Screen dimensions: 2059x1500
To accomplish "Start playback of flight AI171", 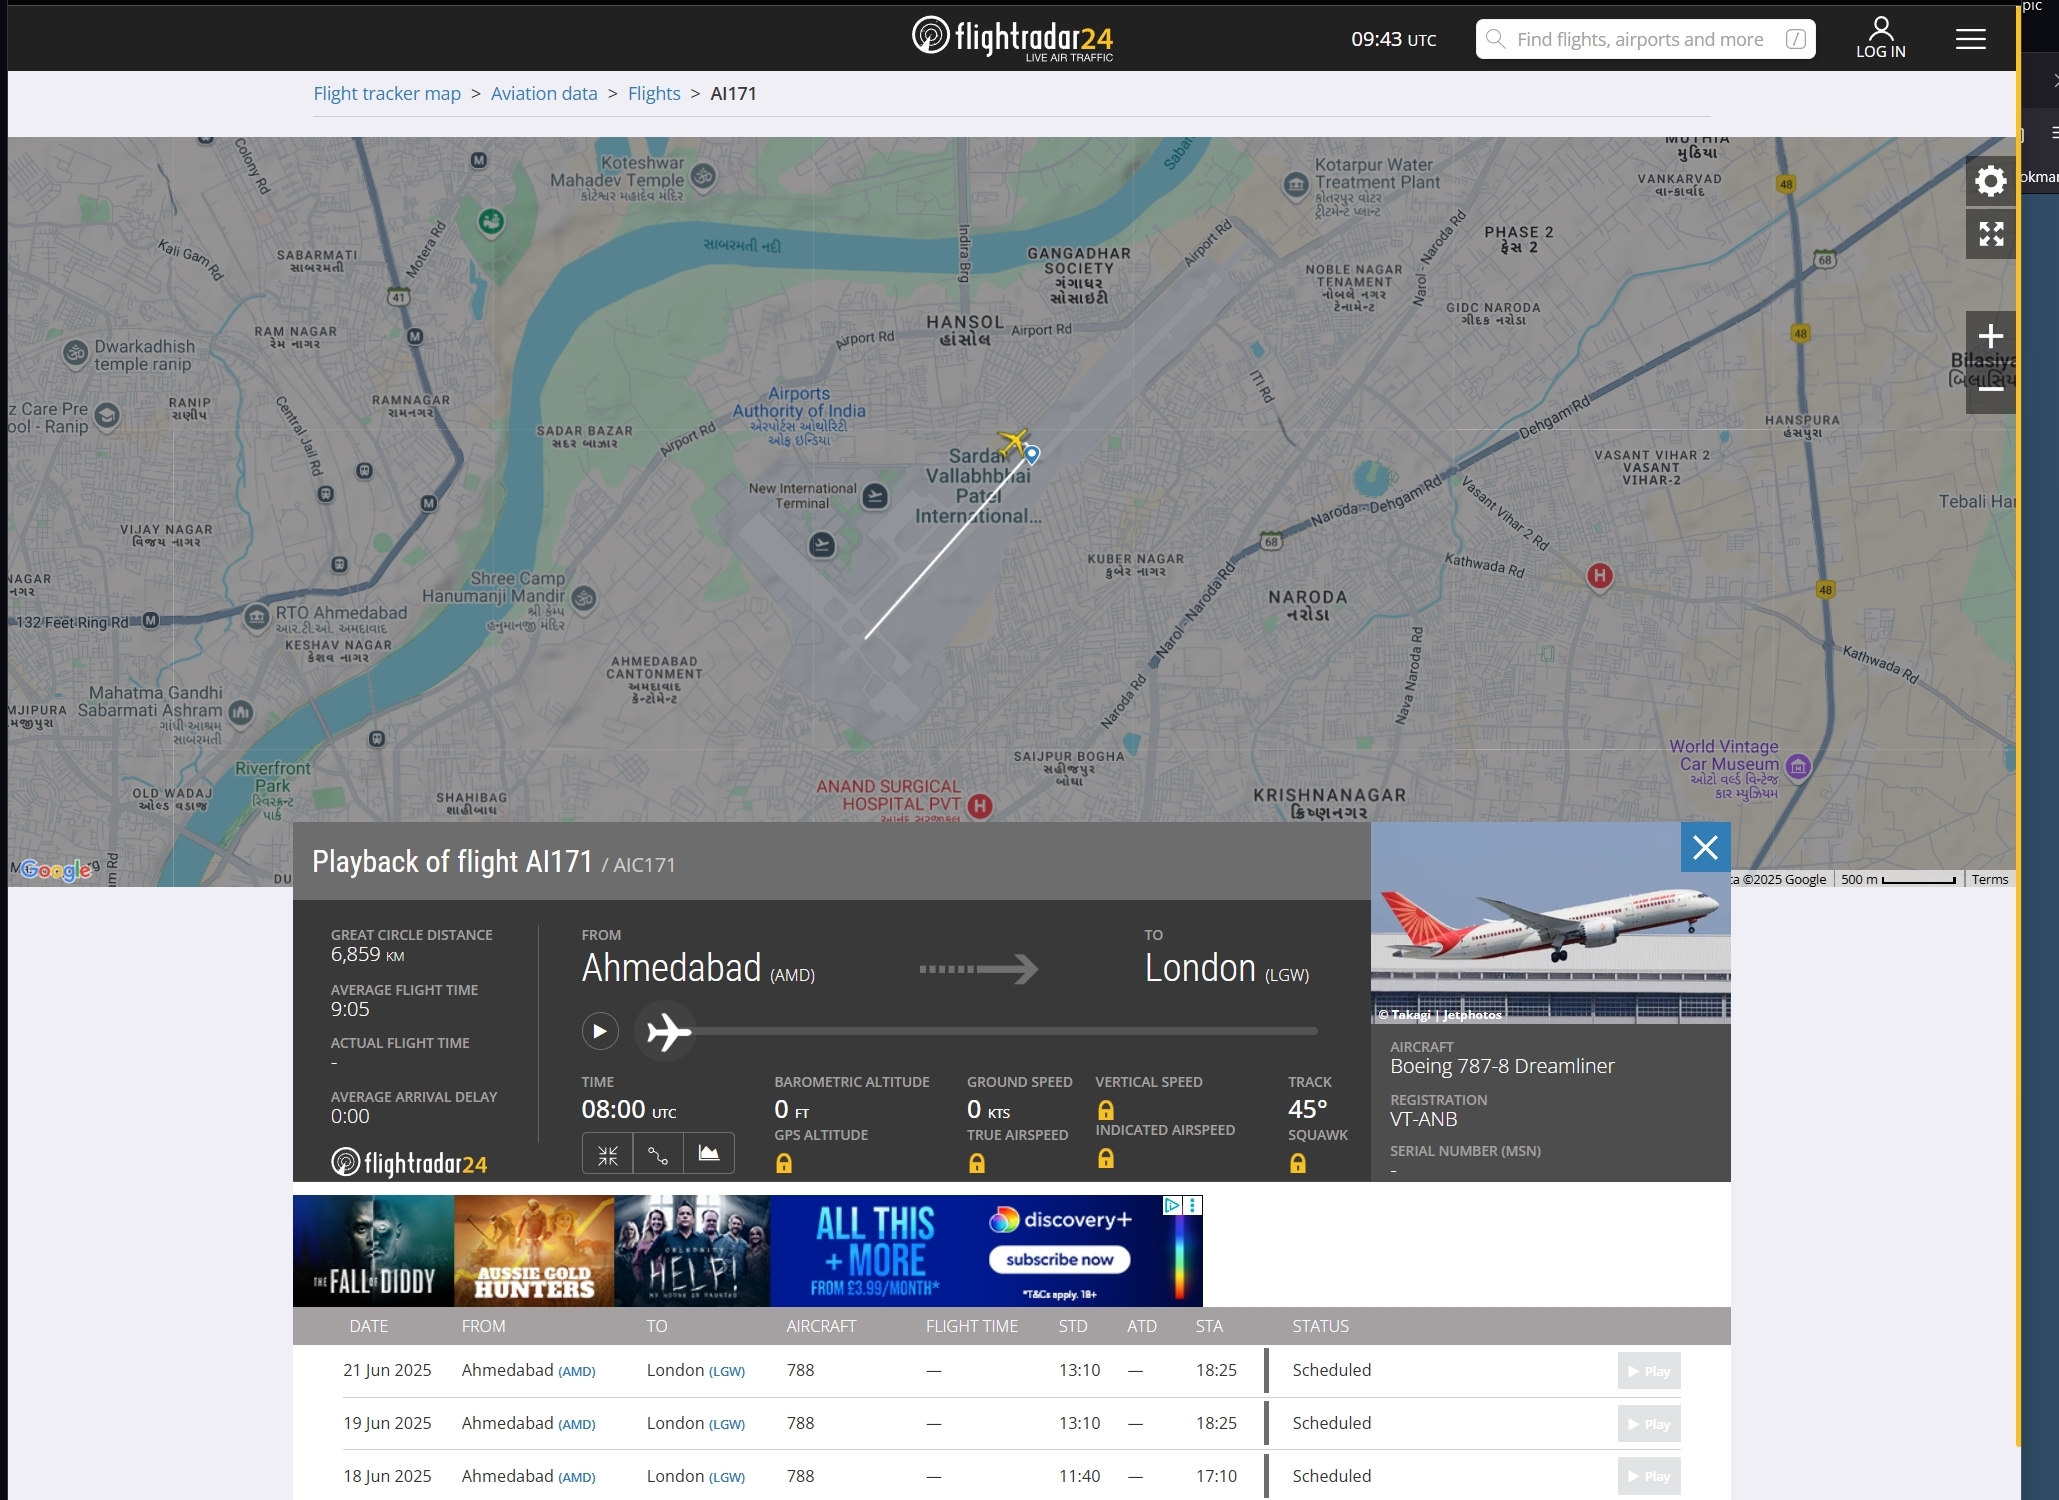I will (x=600, y=1031).
